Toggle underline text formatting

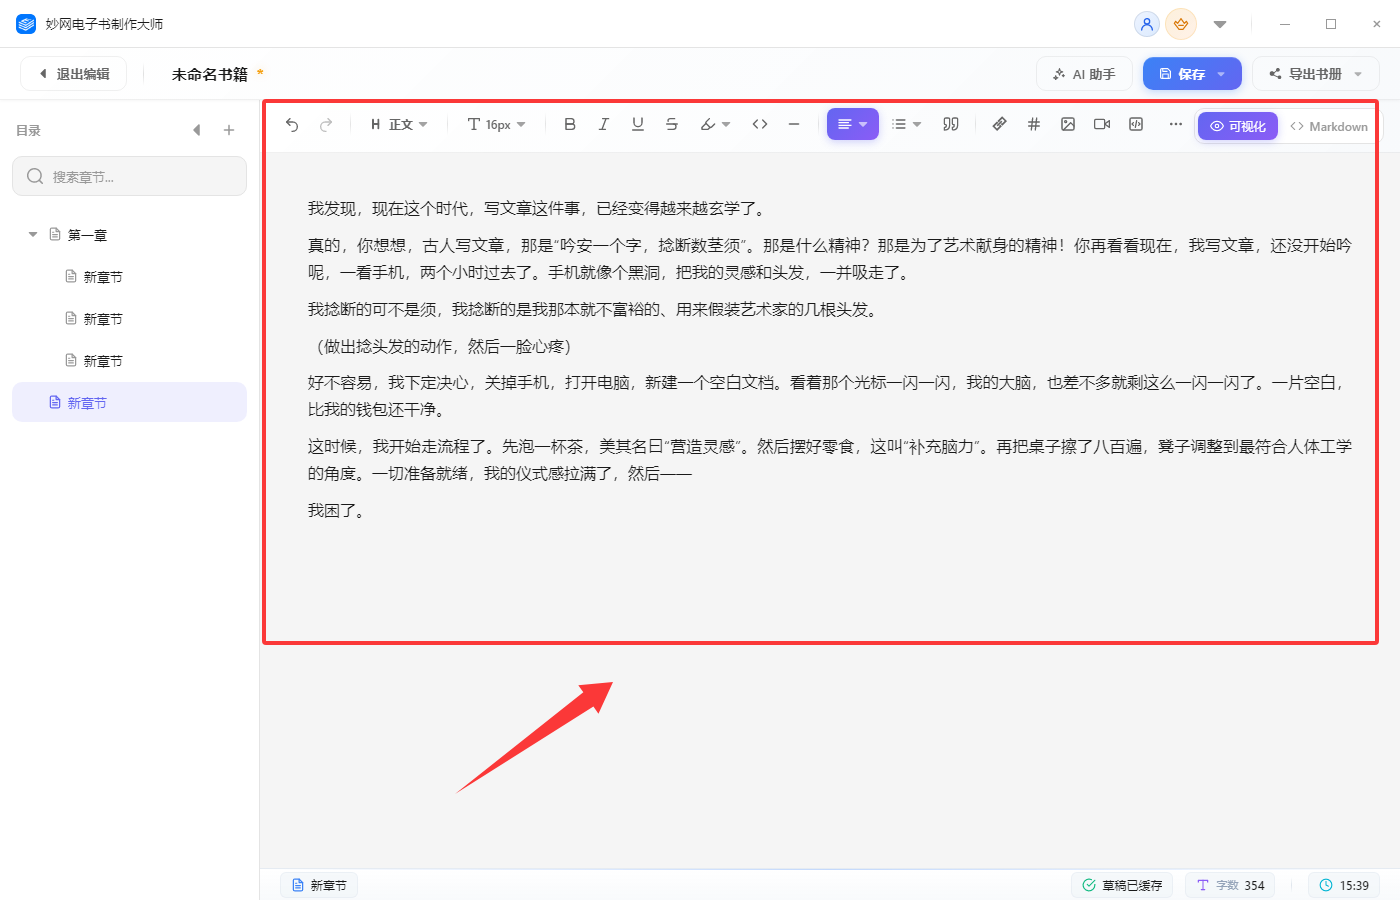pos(638,125)
